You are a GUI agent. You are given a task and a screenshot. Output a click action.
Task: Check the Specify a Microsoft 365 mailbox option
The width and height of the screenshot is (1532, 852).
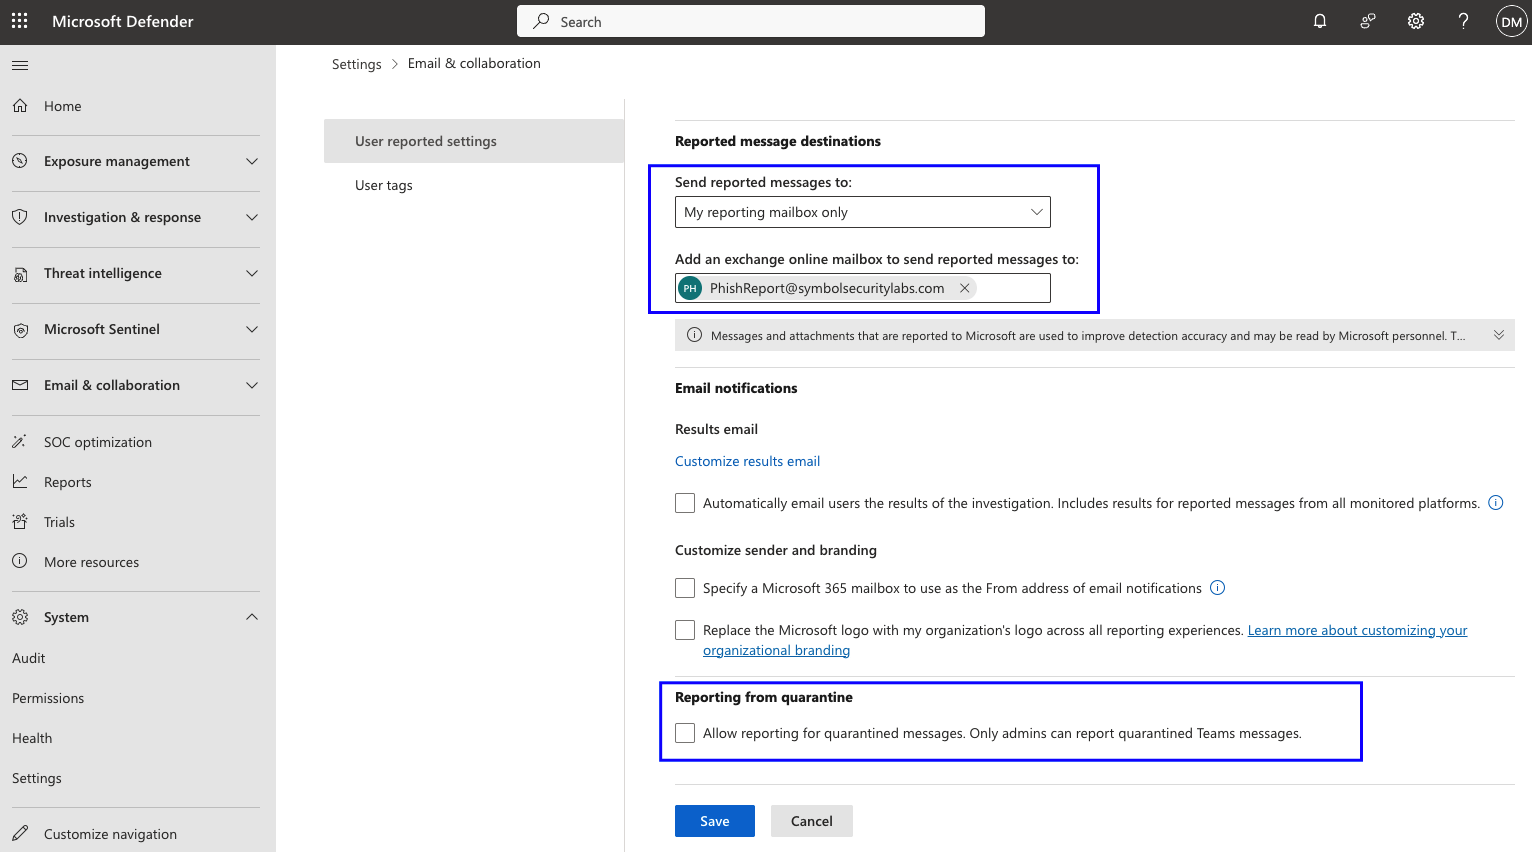pyautogui.click(x=684, y=588)
